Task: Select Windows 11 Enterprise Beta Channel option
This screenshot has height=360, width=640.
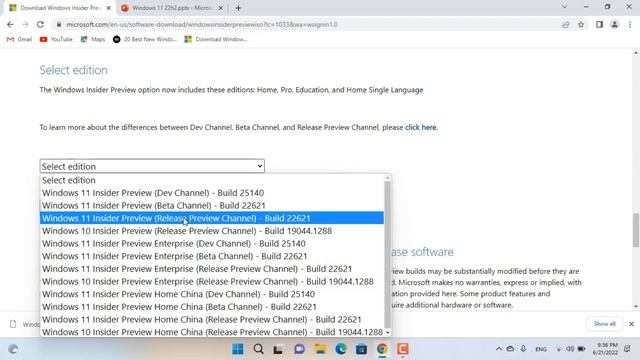Action: pos(212,256)
